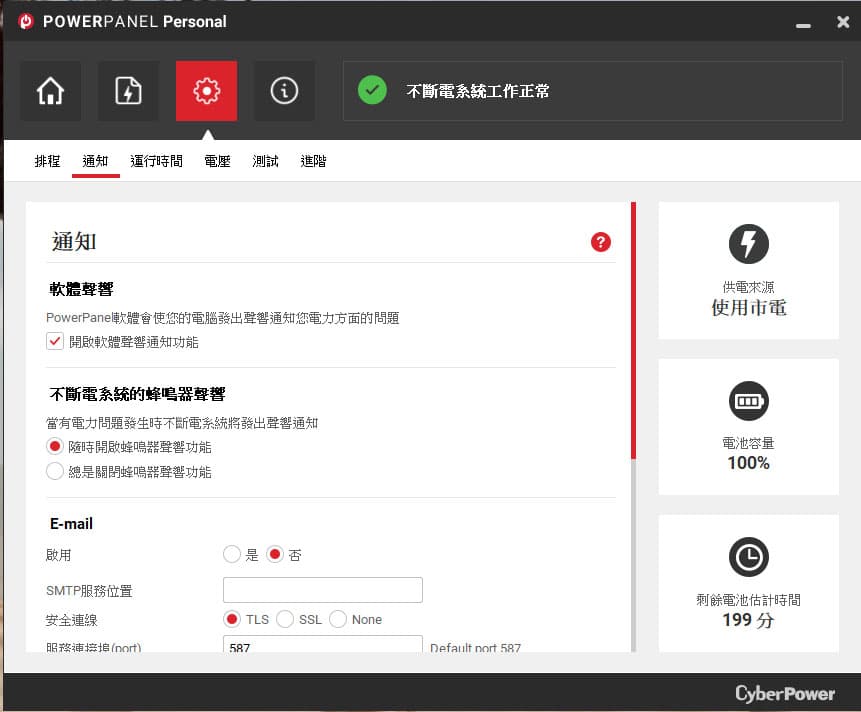Switch to the 電壓 tab
861x712 pixels.
(217, 161)
